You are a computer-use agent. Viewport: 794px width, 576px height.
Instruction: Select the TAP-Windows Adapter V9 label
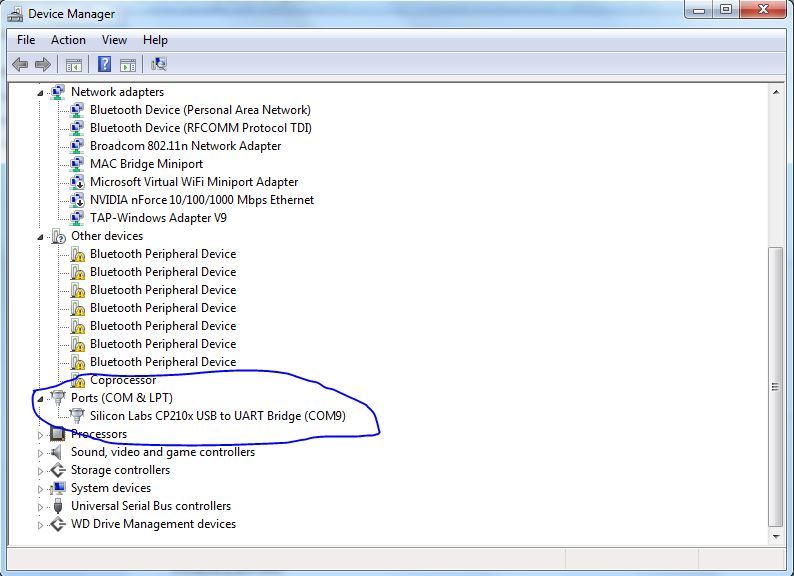[158, 218]
